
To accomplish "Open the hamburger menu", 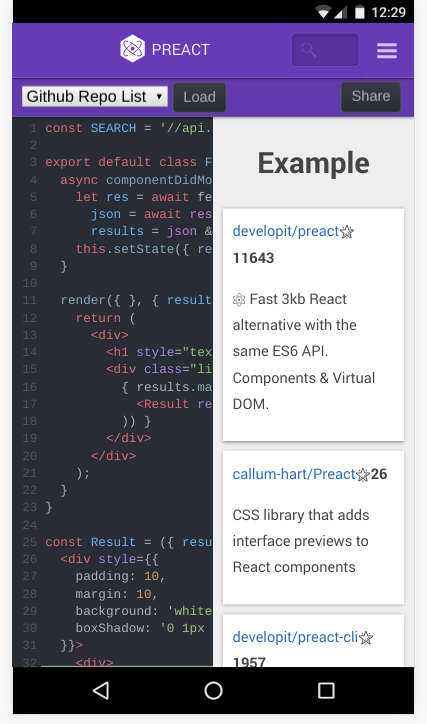I will [386, 50].
